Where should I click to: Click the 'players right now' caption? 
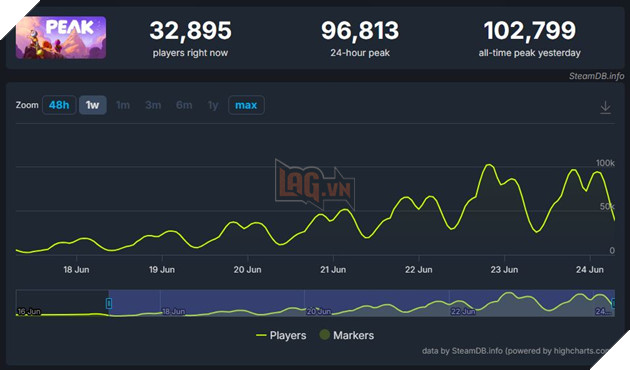[190, 53]
